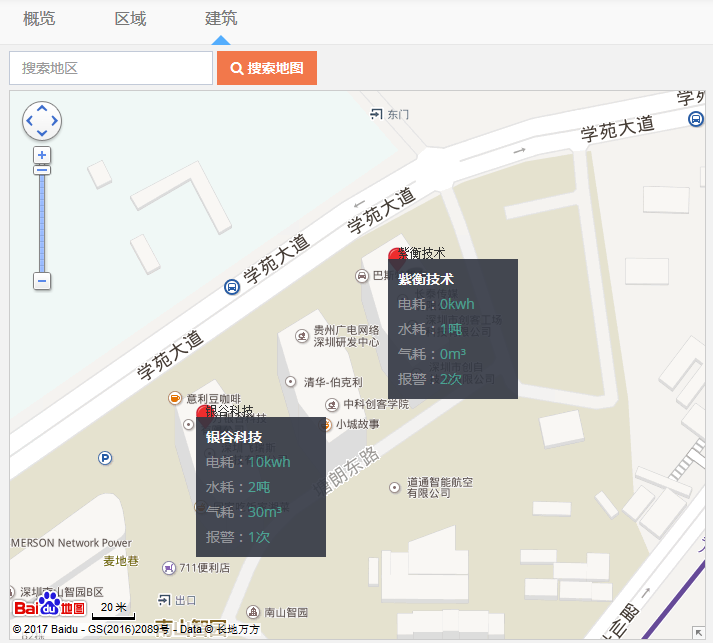Click the 意利豆咖啡 coffee icon
Screen dimensions: 713x643
[175, 398]
